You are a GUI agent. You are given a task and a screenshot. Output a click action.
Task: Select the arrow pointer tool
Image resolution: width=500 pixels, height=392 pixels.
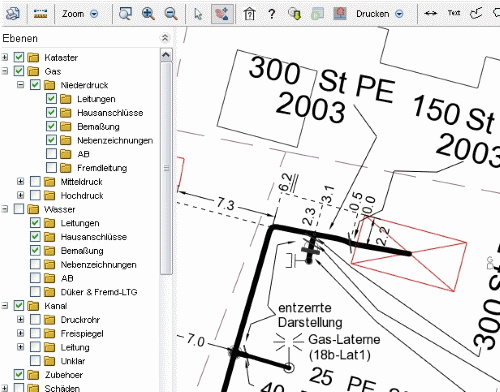(x=198, y=14)
